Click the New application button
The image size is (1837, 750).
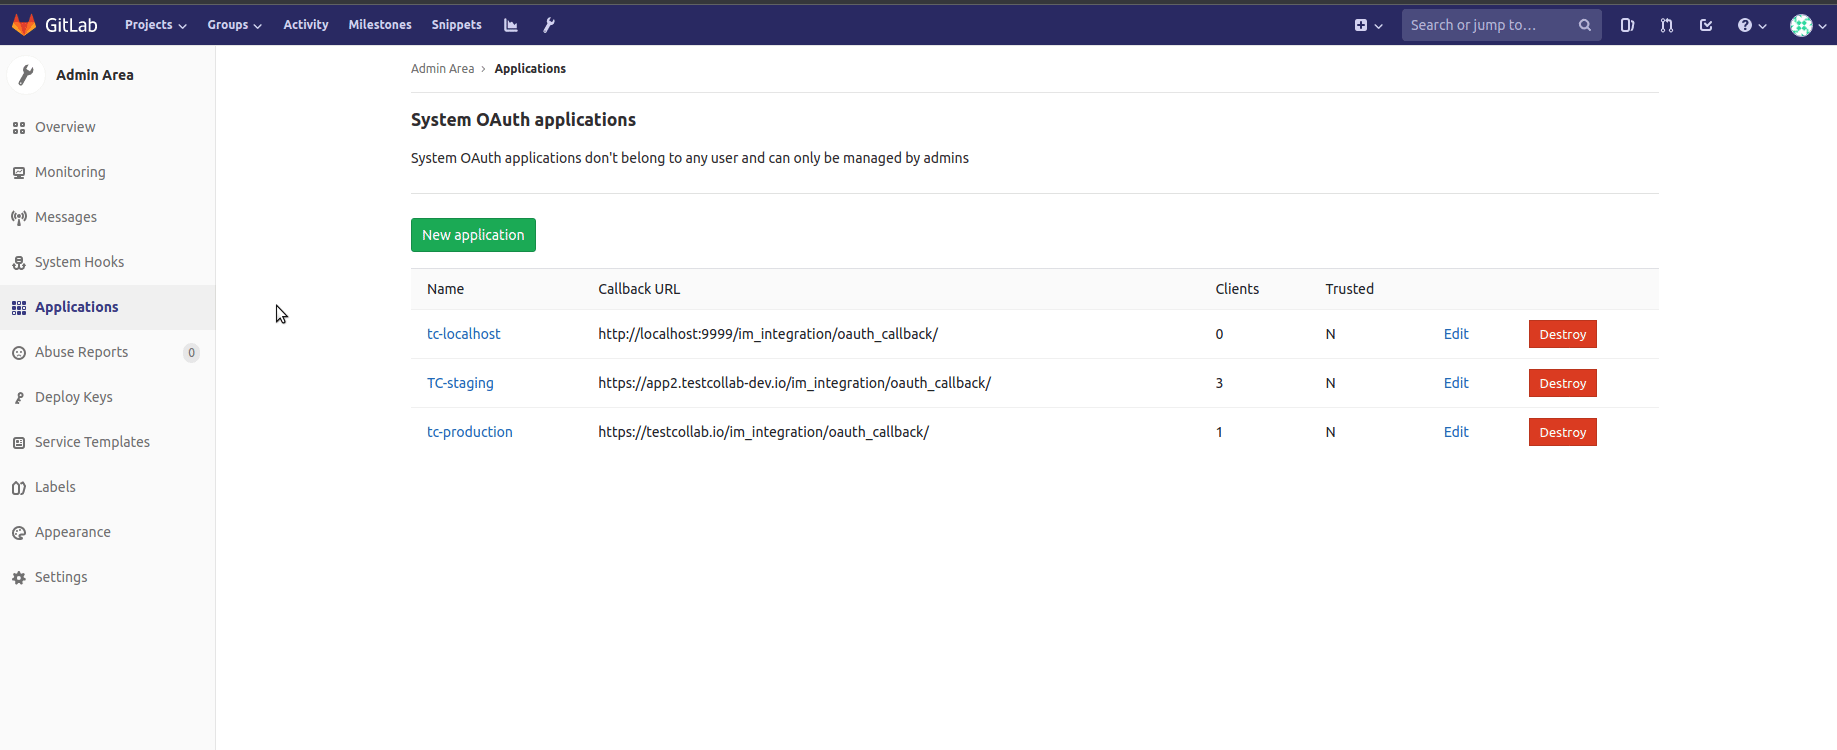pyautogui.click(x=473, y=235)
